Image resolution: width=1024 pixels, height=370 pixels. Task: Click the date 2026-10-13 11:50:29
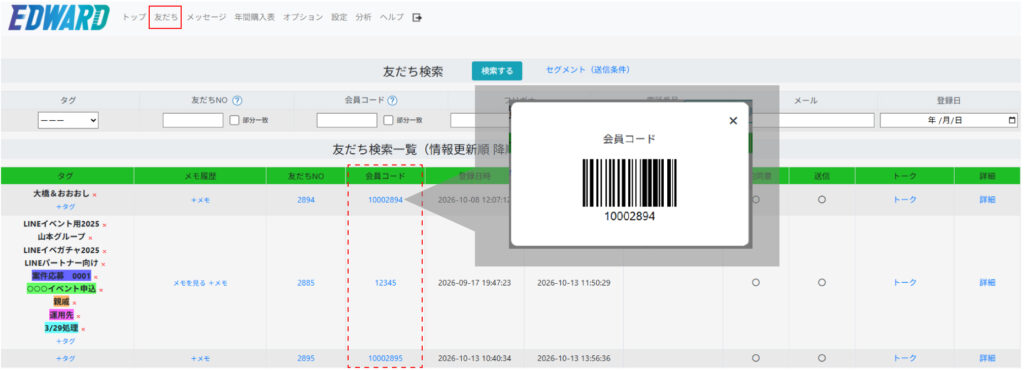(x=573, y=283)
